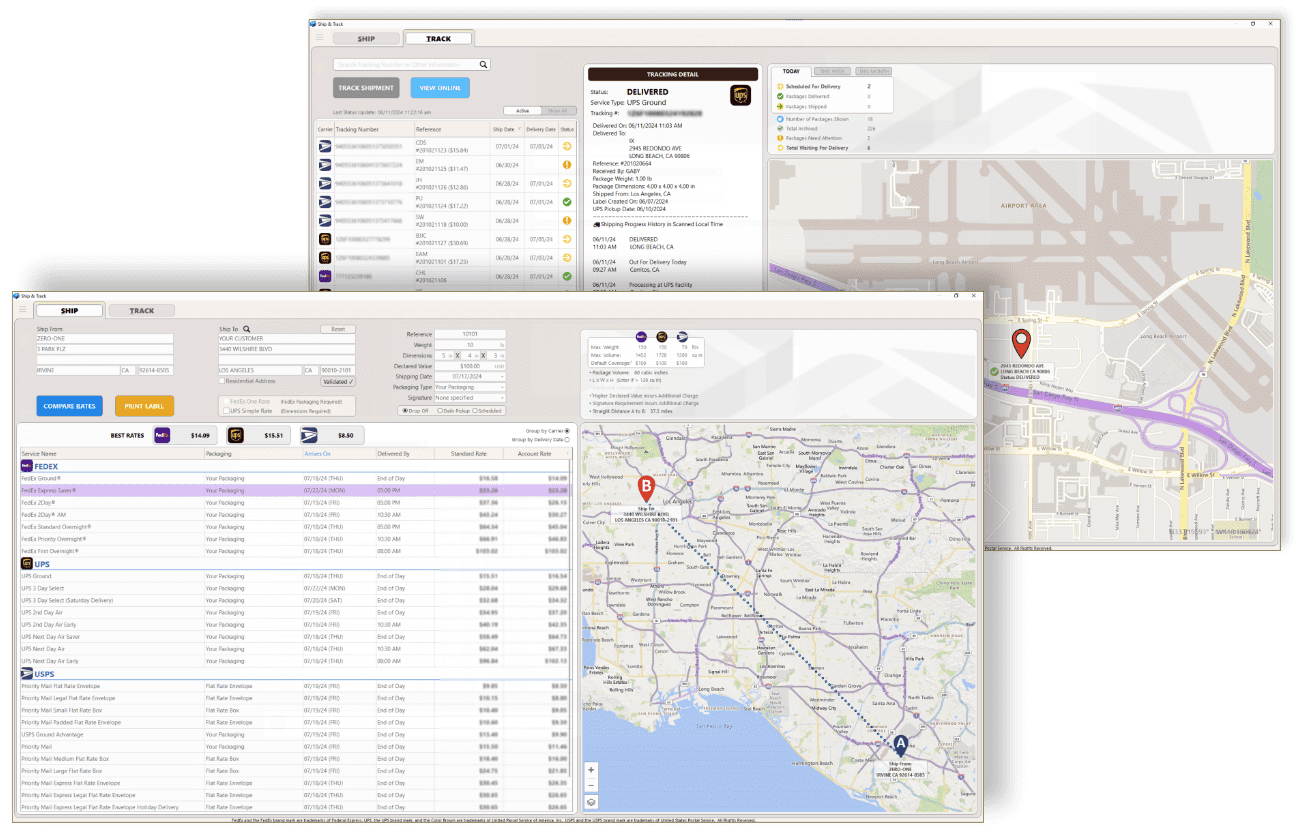Click in-transit status icon in JH row
Viewport: 1300px width, 839px height.
[x=567, y=183]
